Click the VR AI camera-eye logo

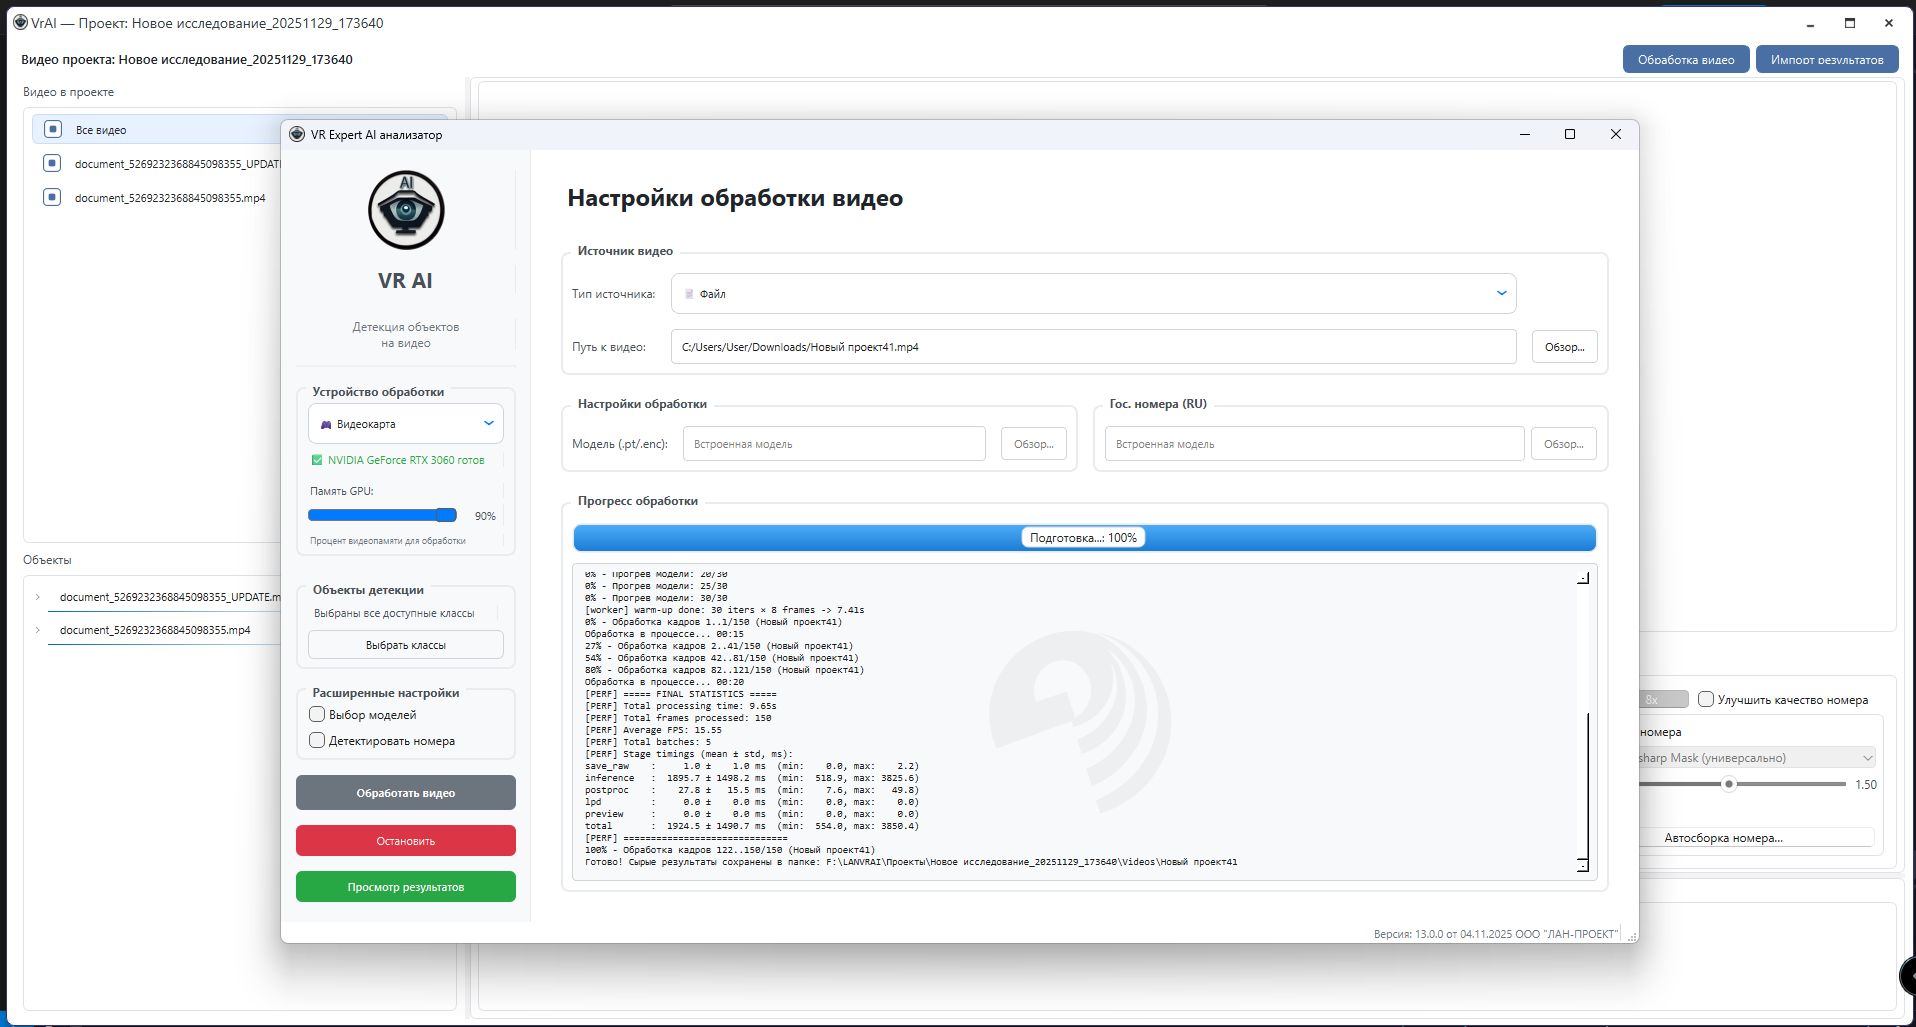click(x=406, y=210)
